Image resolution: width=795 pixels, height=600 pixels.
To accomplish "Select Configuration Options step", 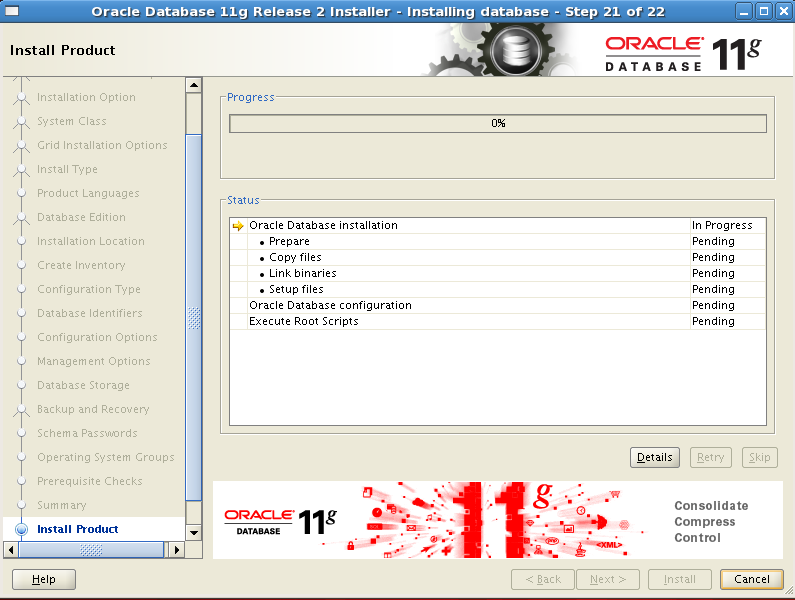I will (x=97, y=337).
